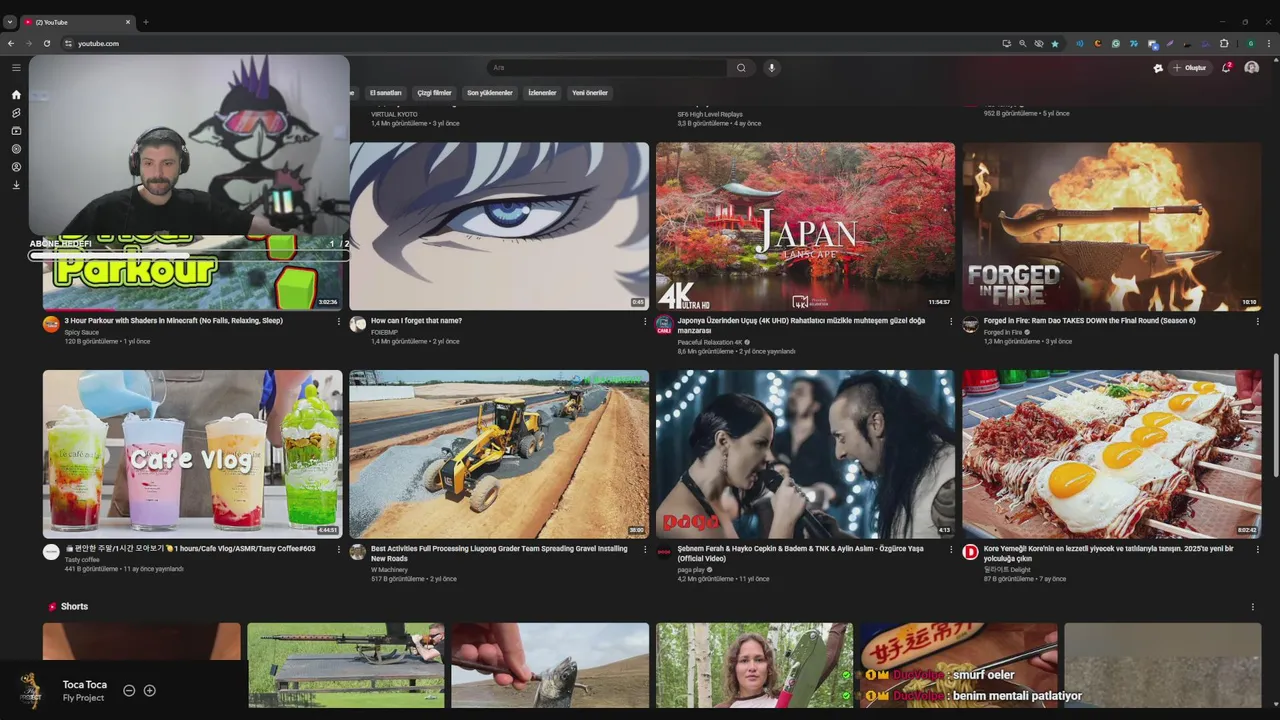Open Grammarly extension icon

[1116, 44]
